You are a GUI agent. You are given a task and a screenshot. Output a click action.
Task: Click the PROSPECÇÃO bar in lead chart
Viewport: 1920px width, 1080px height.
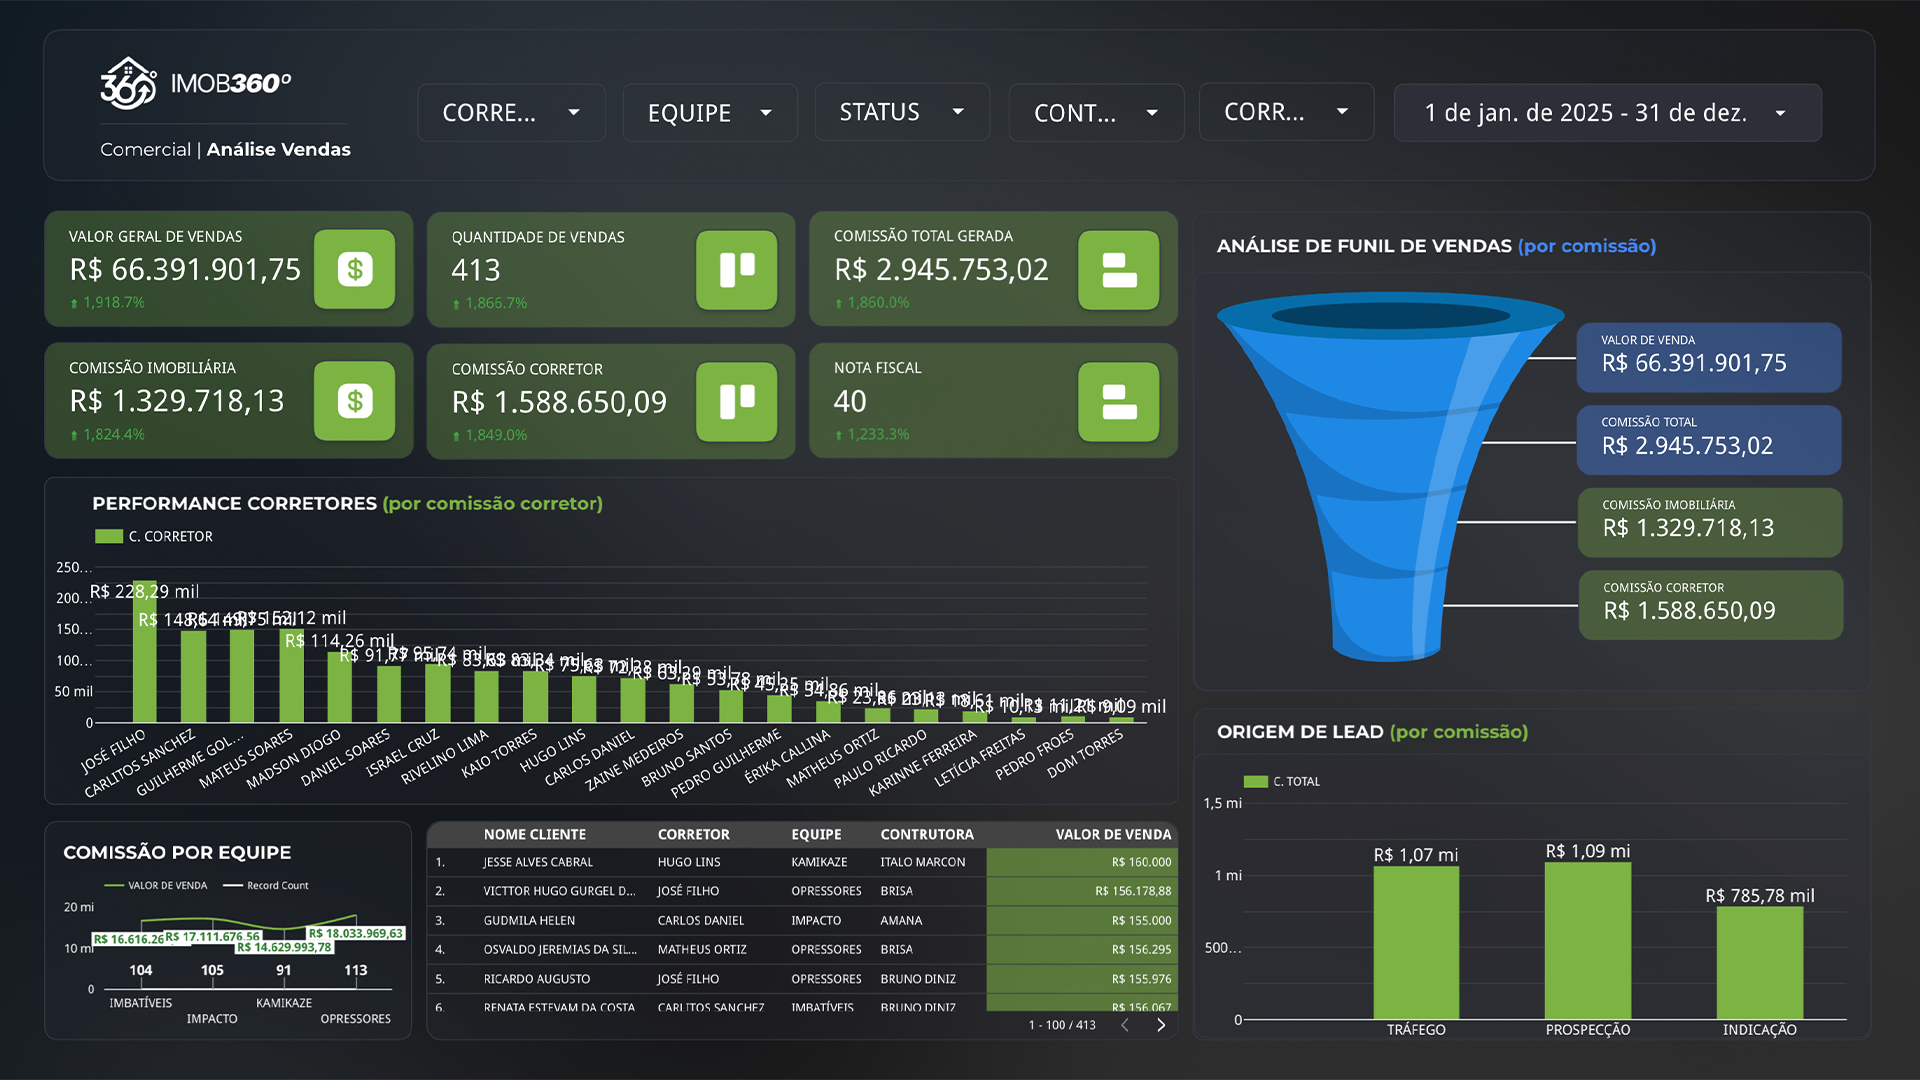[x=1587, y=940]
